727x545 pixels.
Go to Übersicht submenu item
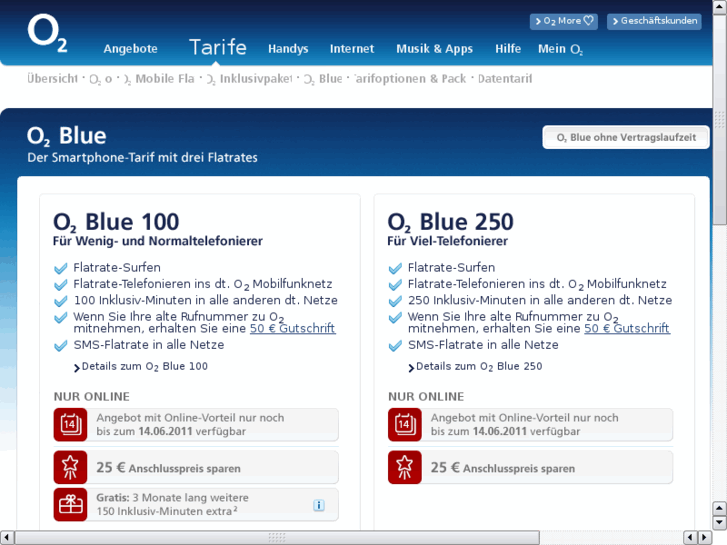pyautogui.click(x=52, y=79)
